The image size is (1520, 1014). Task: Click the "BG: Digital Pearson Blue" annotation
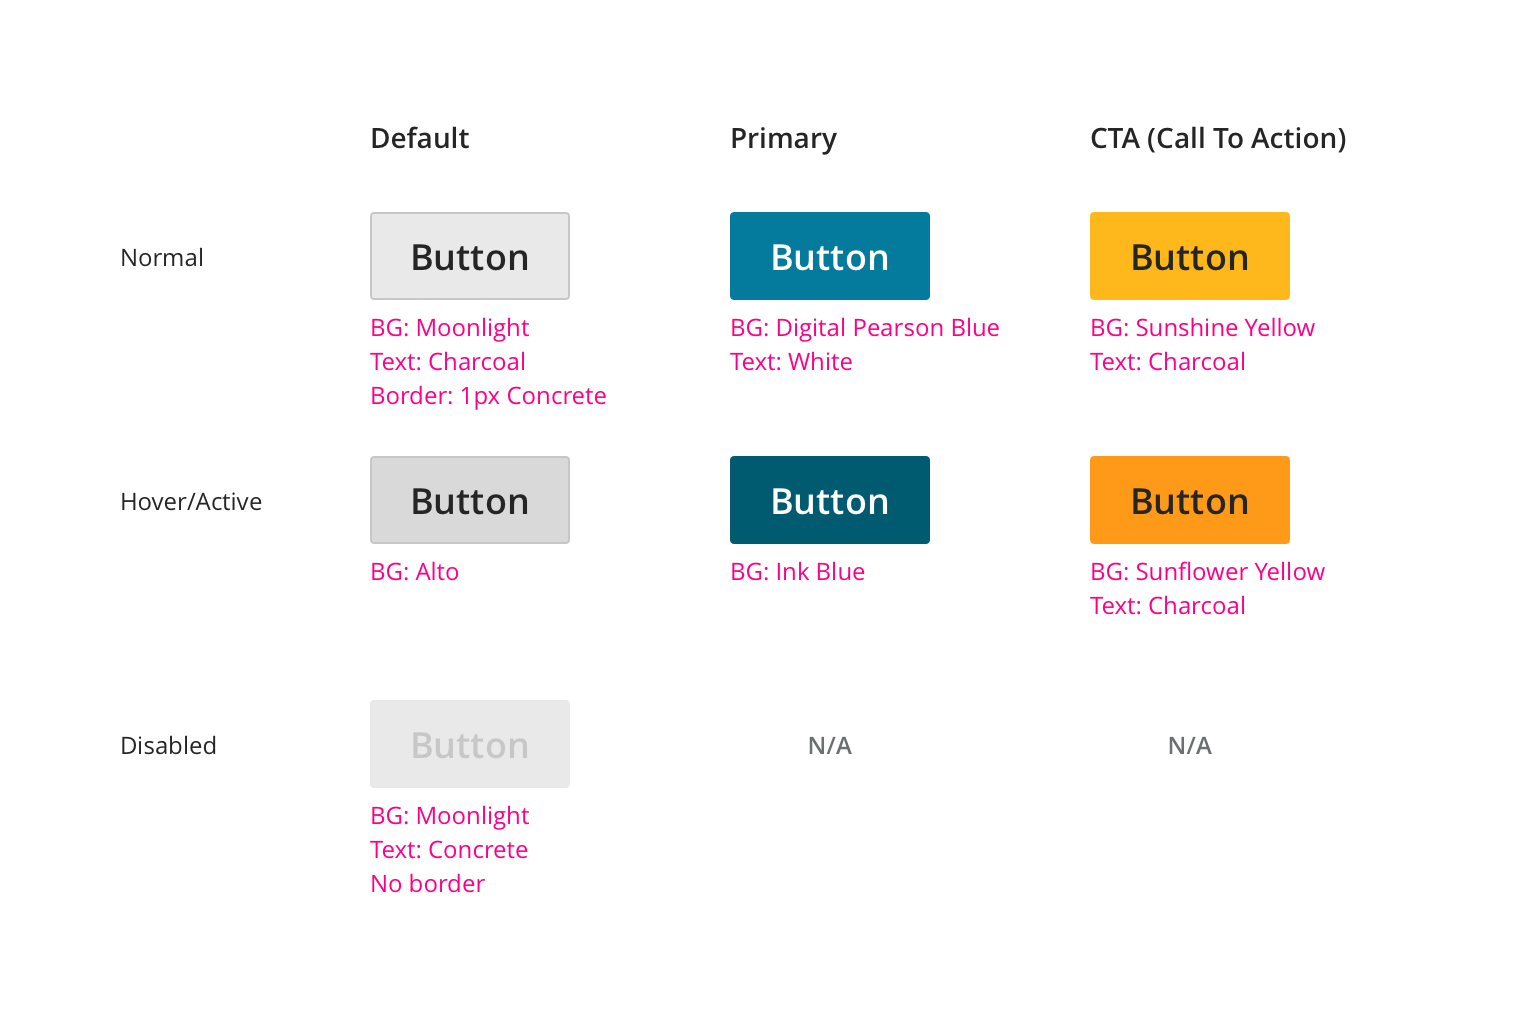[x=864, y=328]
